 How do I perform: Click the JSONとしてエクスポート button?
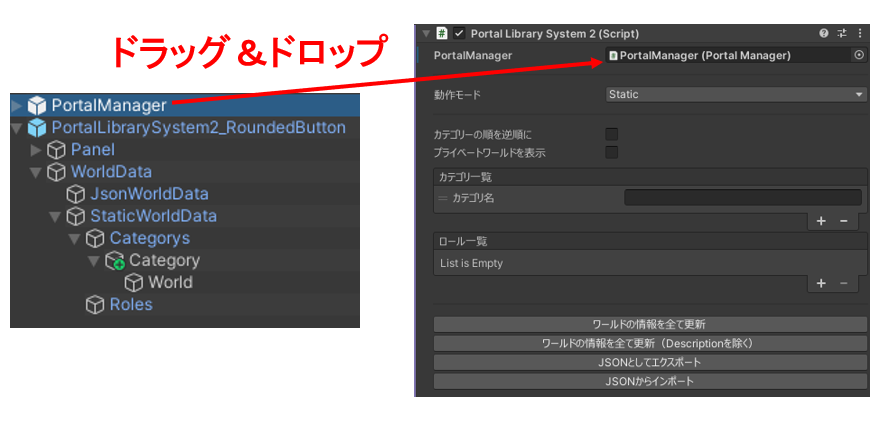tap(650, 362)
